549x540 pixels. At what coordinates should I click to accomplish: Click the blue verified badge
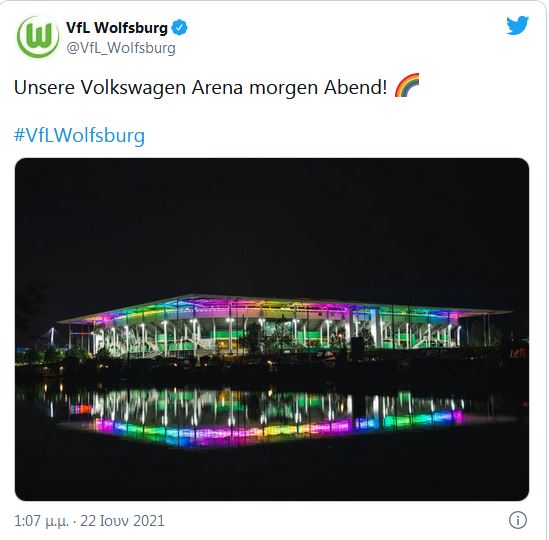point(179,28)
